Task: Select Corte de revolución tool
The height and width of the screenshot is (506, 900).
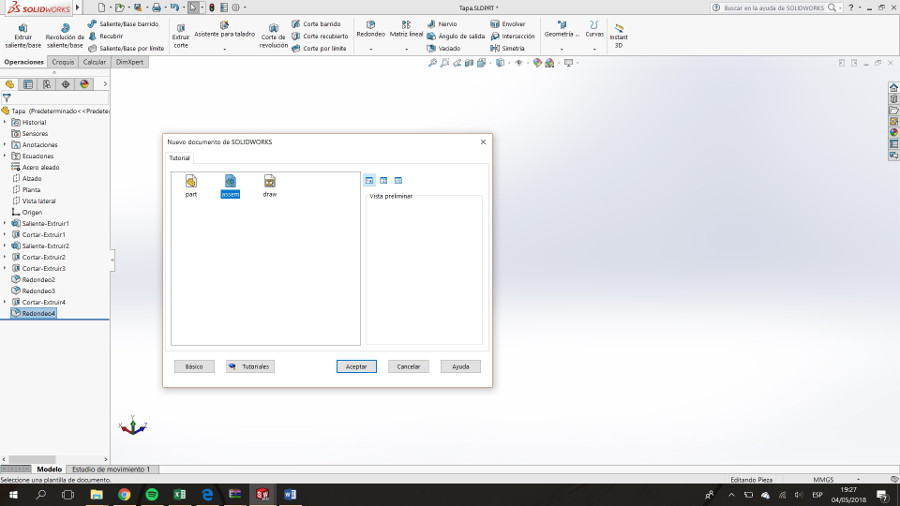Action: tap(273, 36)
